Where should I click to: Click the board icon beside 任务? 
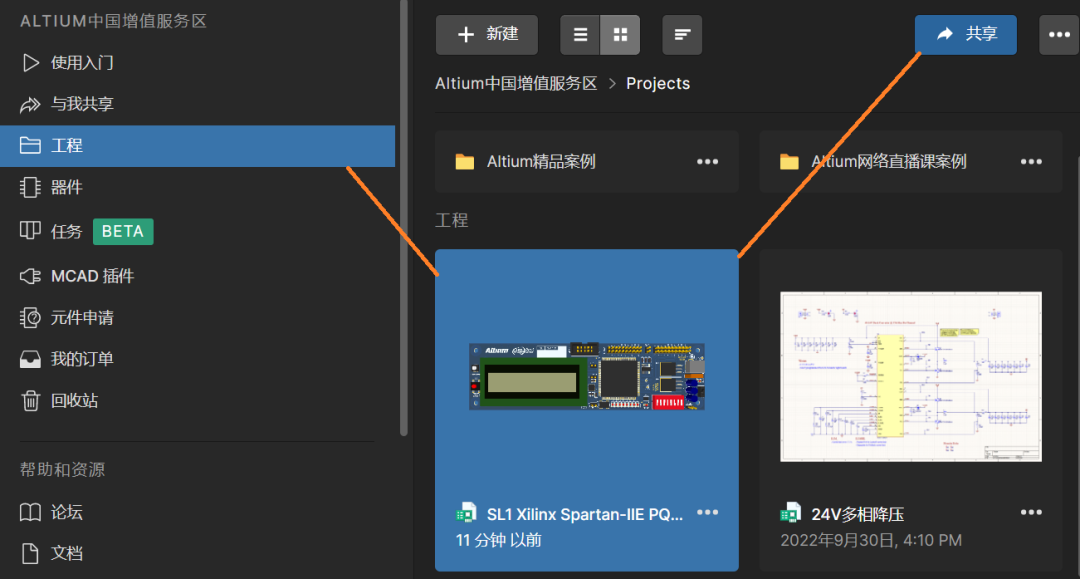click(x=30, y=231)
